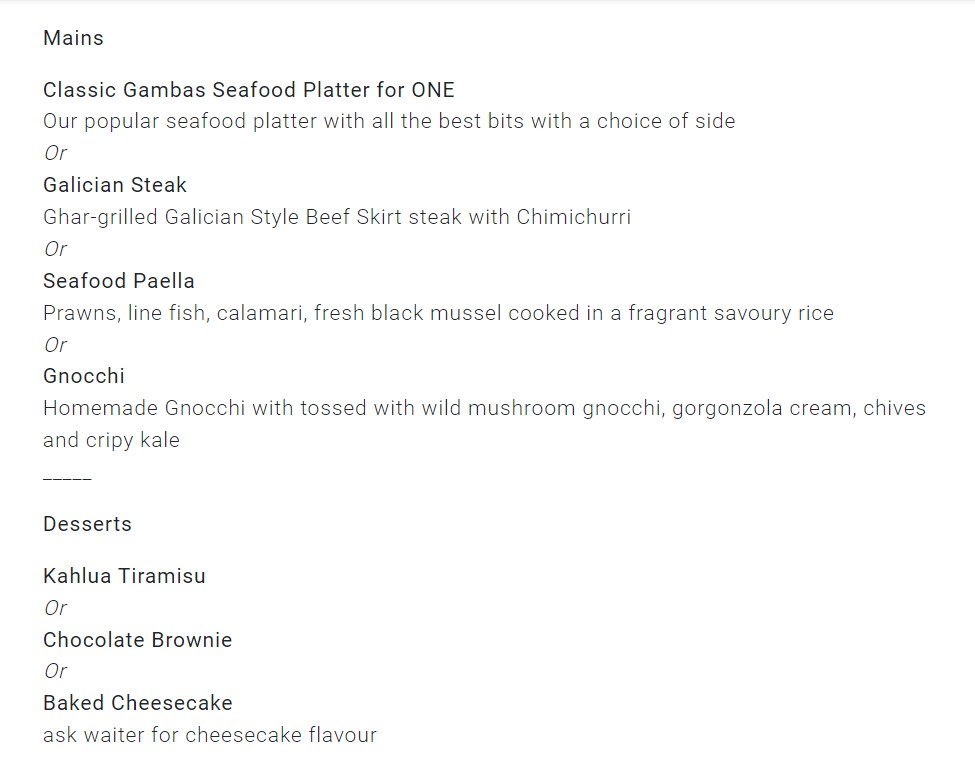Click the Seafood Paella dish title

(118, 281)
